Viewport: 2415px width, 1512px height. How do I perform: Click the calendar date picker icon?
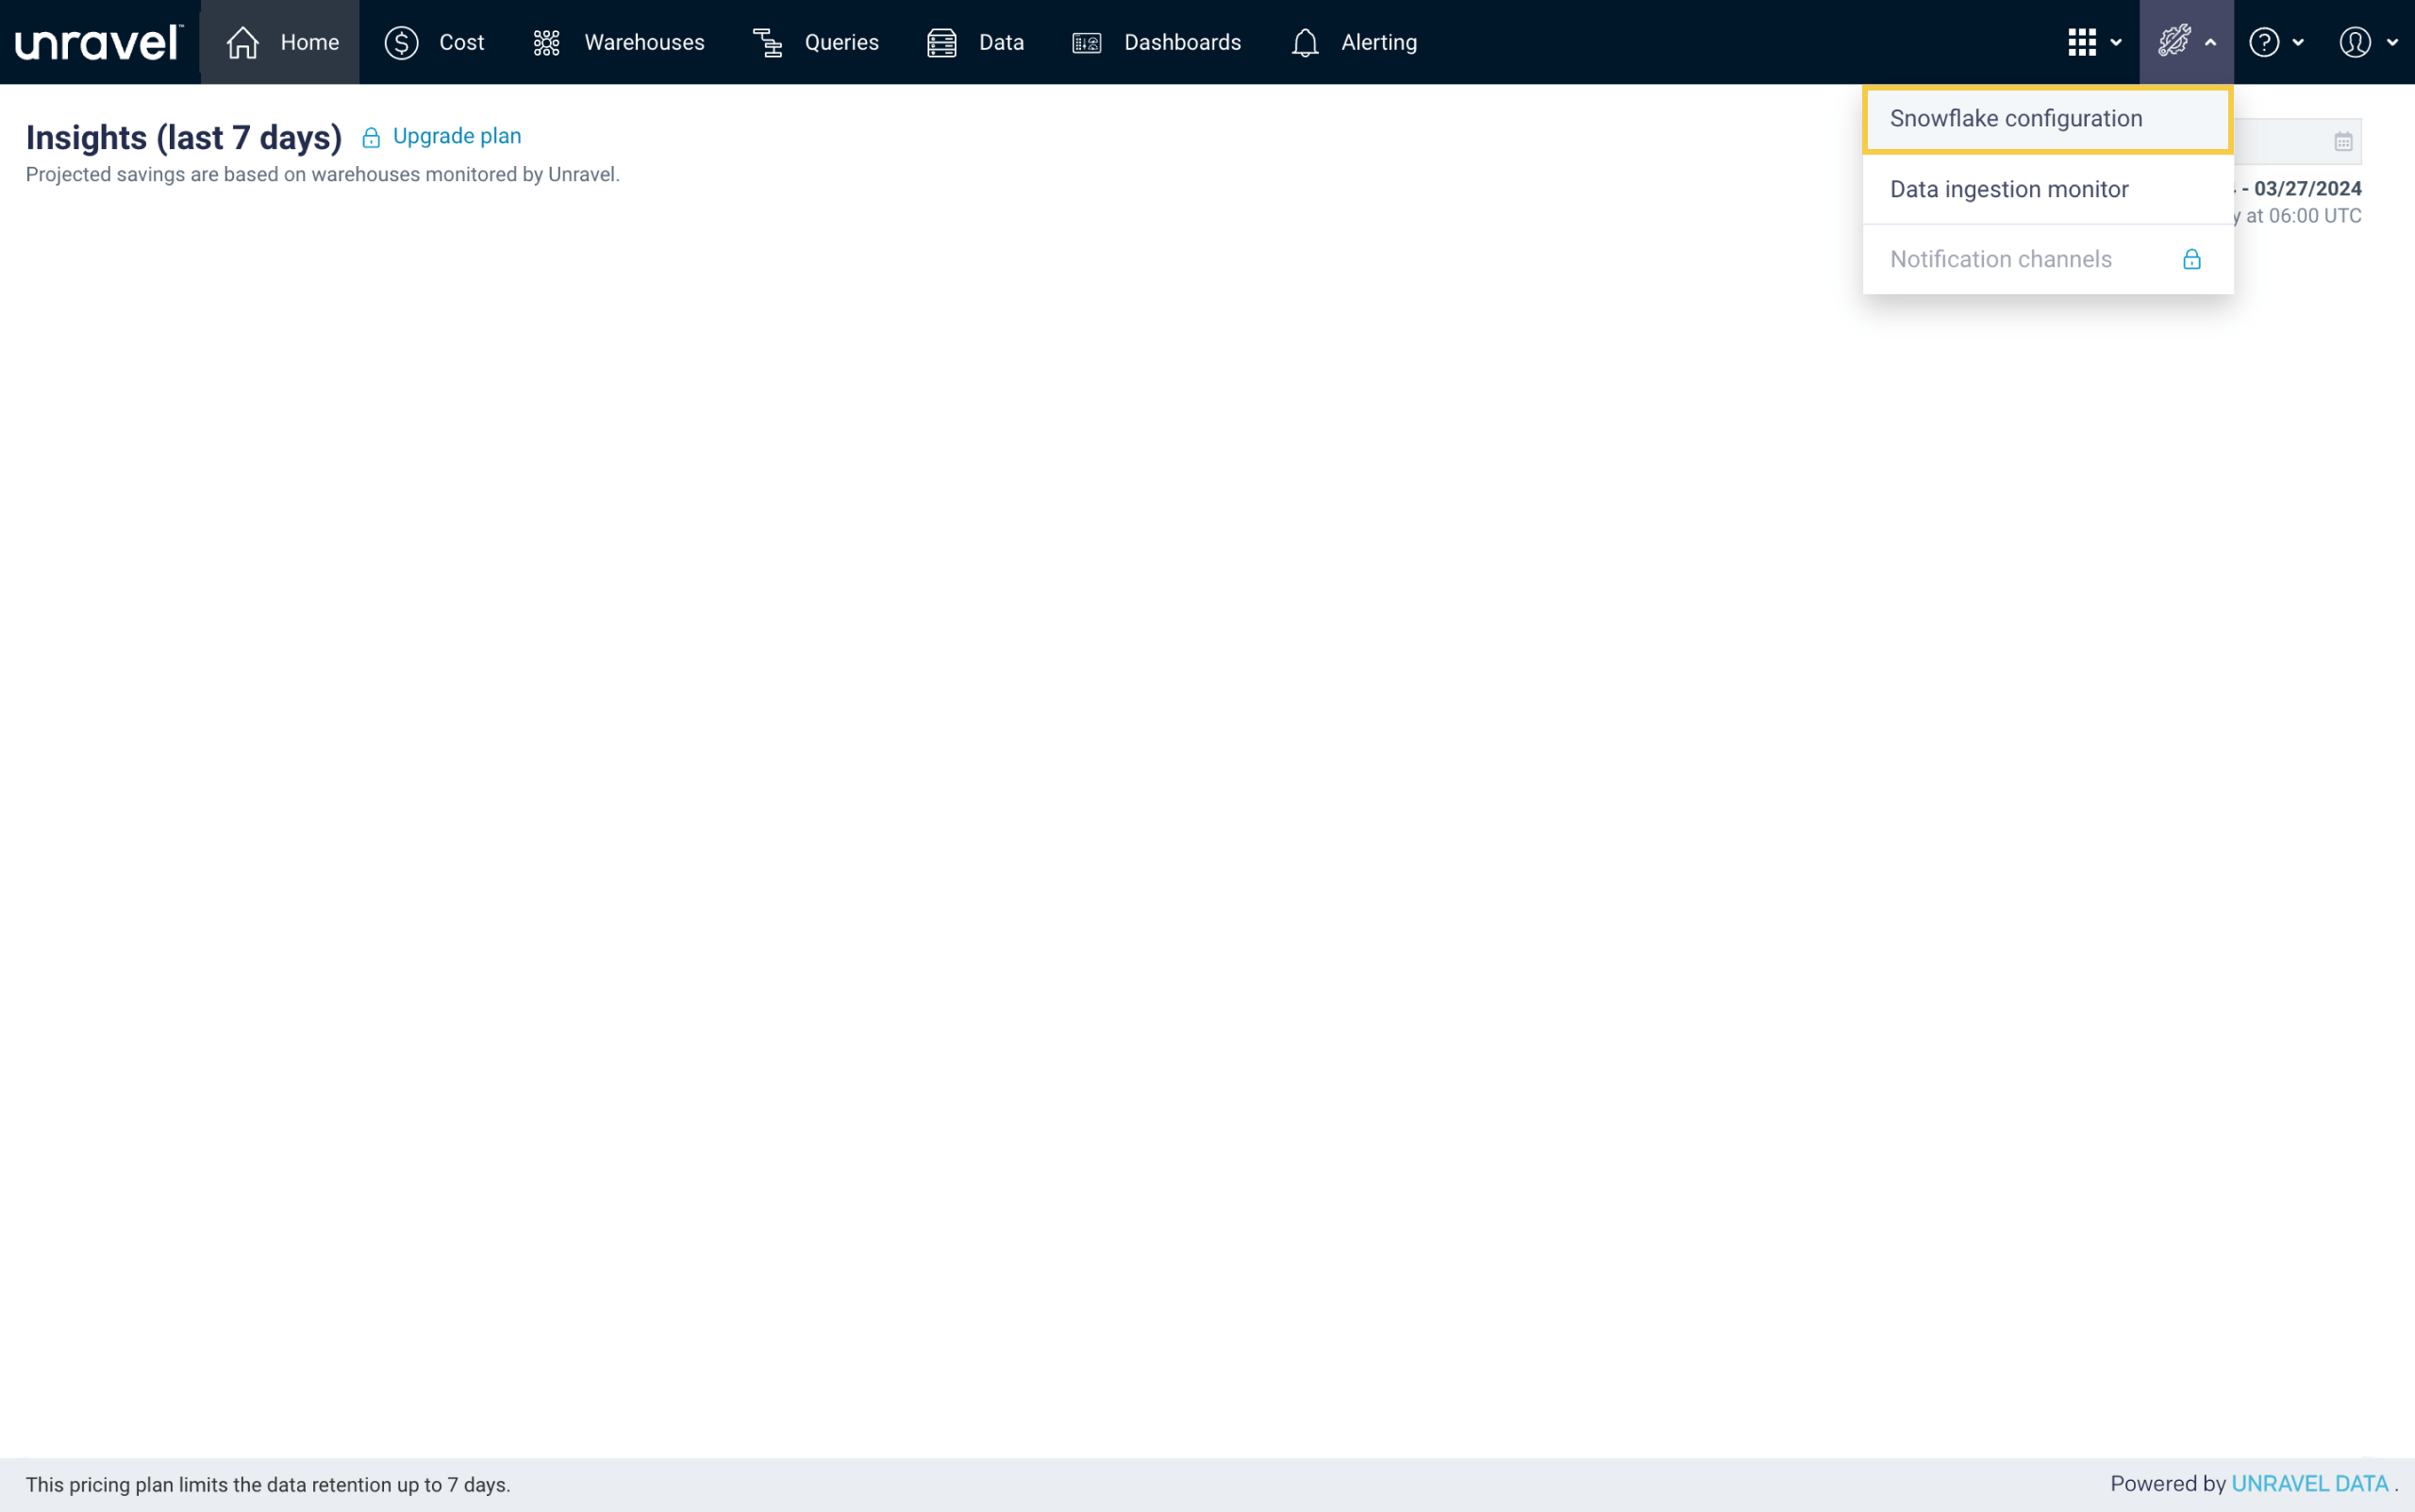click(2343, 142)
